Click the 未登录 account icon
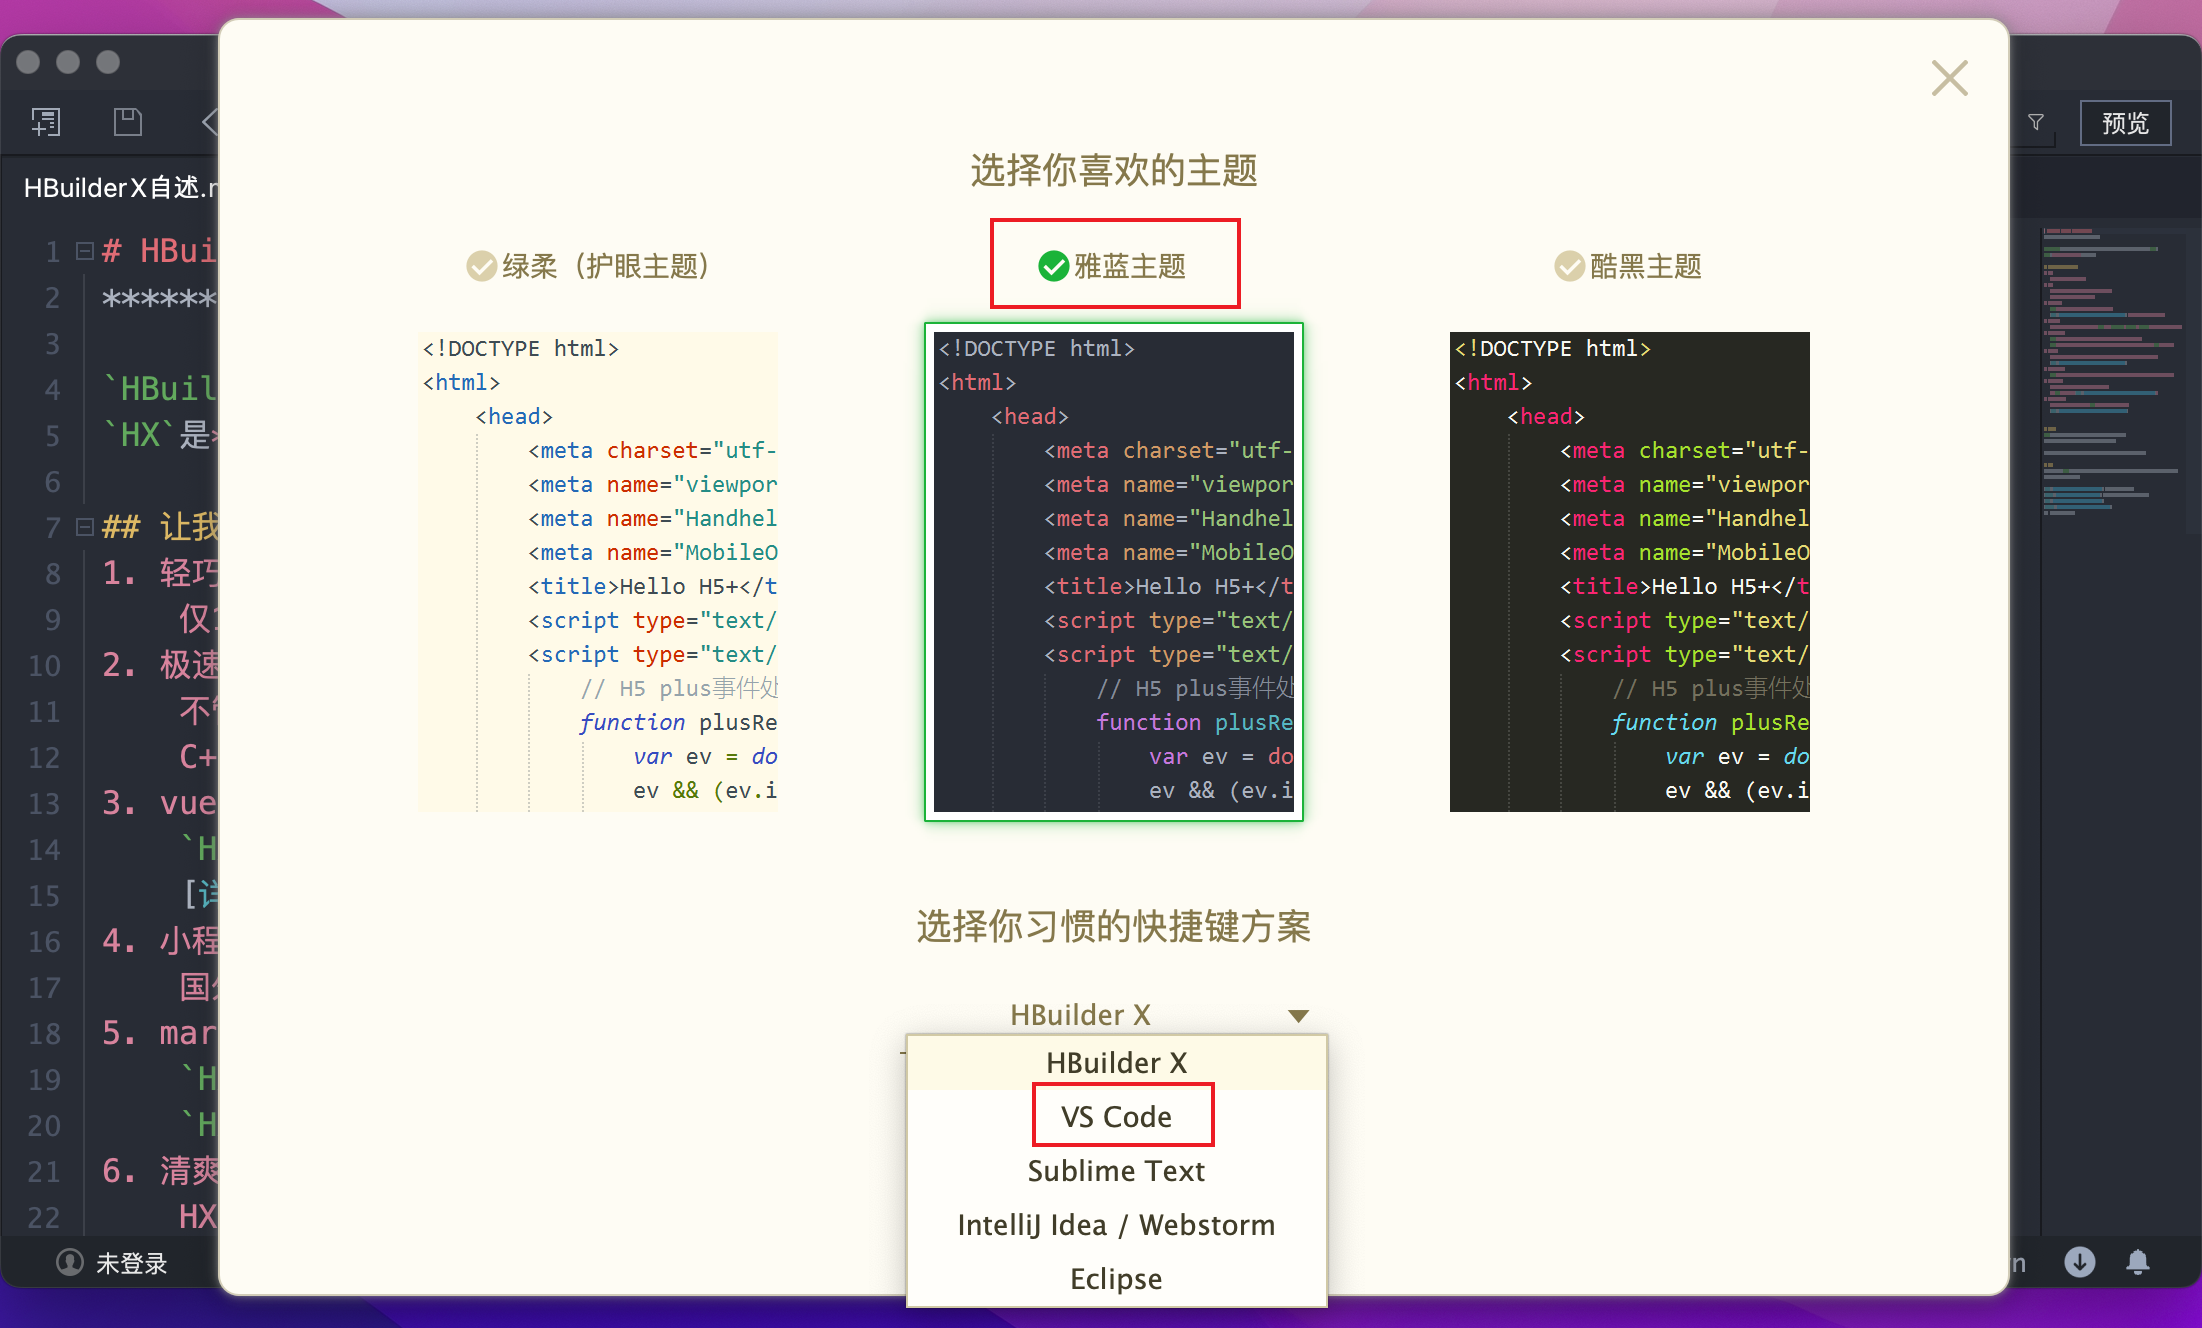 (69, 1263)
